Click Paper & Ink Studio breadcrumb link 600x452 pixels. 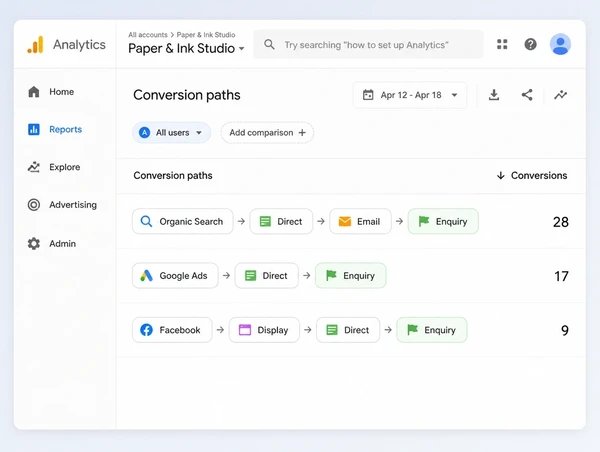(206, 35)
